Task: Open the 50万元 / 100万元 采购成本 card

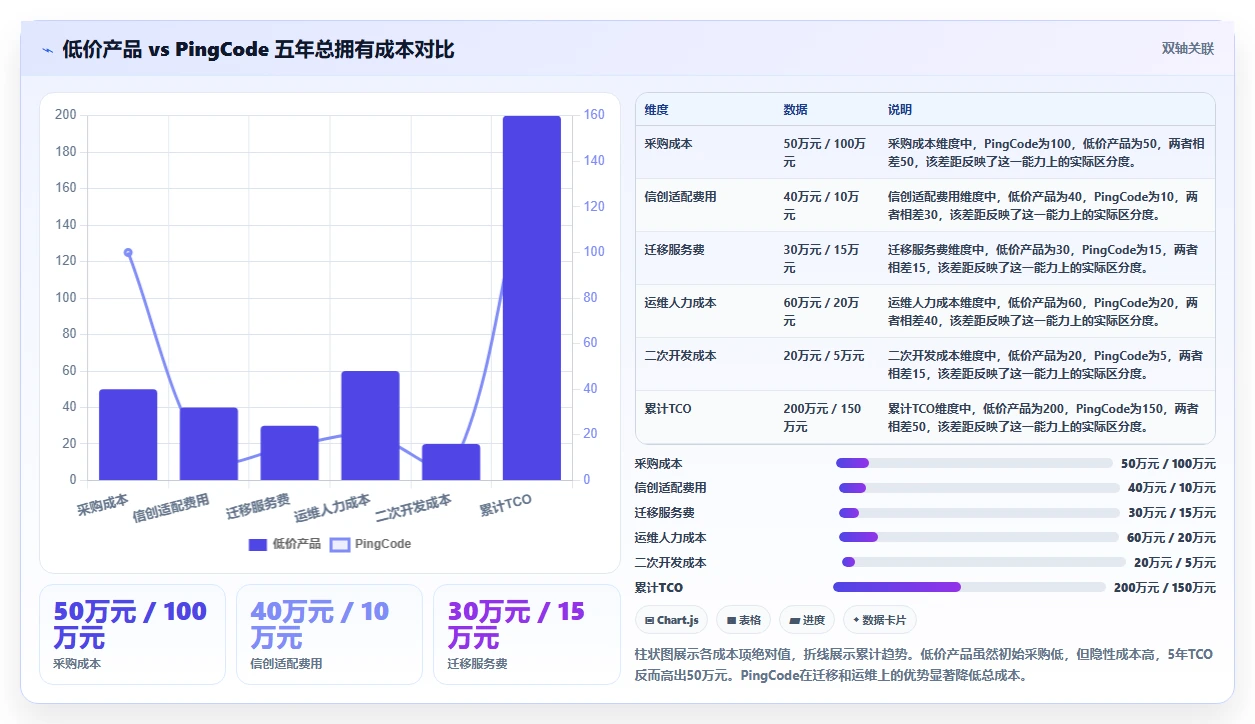Action: click(x=132, y=634)
